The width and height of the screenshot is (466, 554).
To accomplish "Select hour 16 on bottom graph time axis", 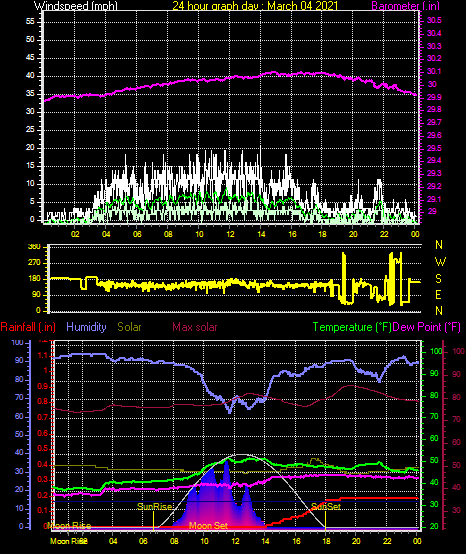I will click(x=296, y=541).
